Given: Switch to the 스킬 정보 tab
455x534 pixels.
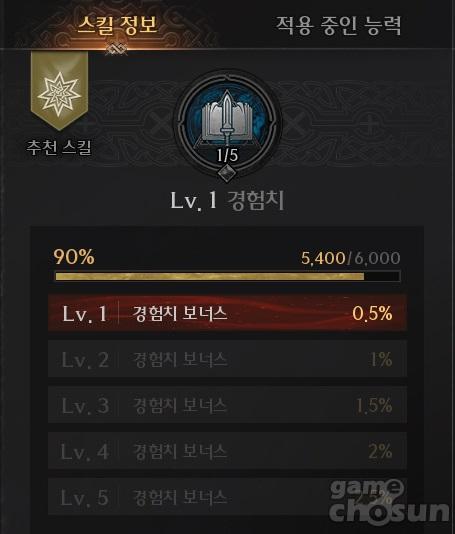Looking at the screenshot, I should pyautogui.click(x=117, y=25).
